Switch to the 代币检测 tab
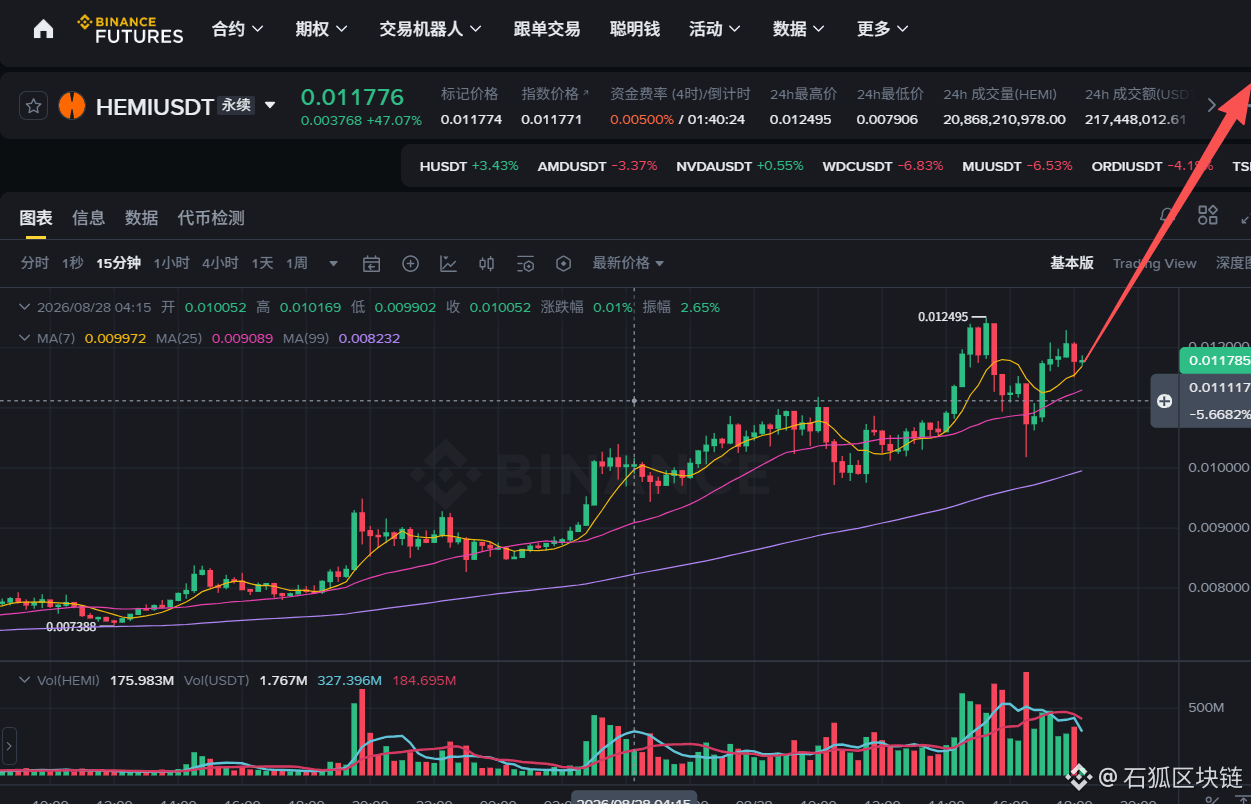The width and height of the screenshot is (1251, 804). click(211, 218)
